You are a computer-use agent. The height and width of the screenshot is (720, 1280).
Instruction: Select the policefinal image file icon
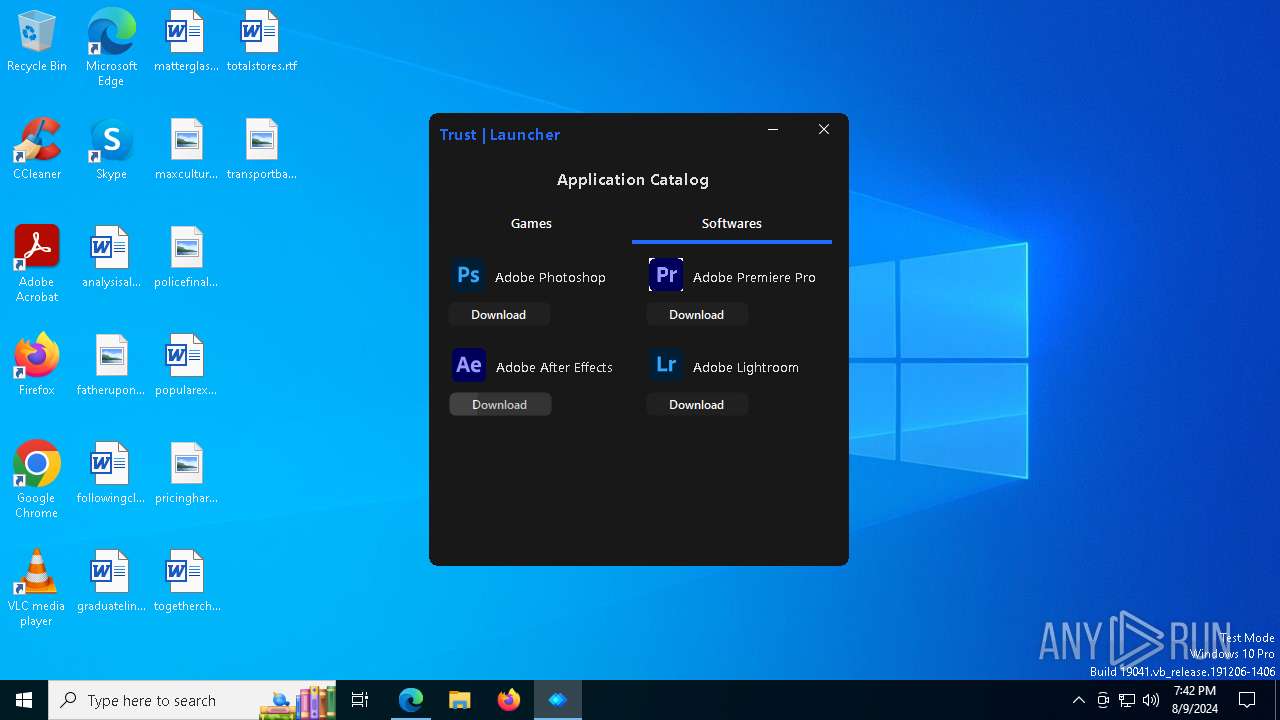coord(186,258)
